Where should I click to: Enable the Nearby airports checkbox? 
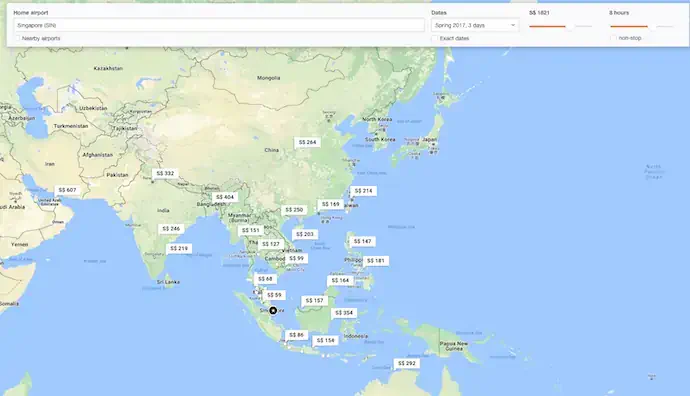(18, 38)
